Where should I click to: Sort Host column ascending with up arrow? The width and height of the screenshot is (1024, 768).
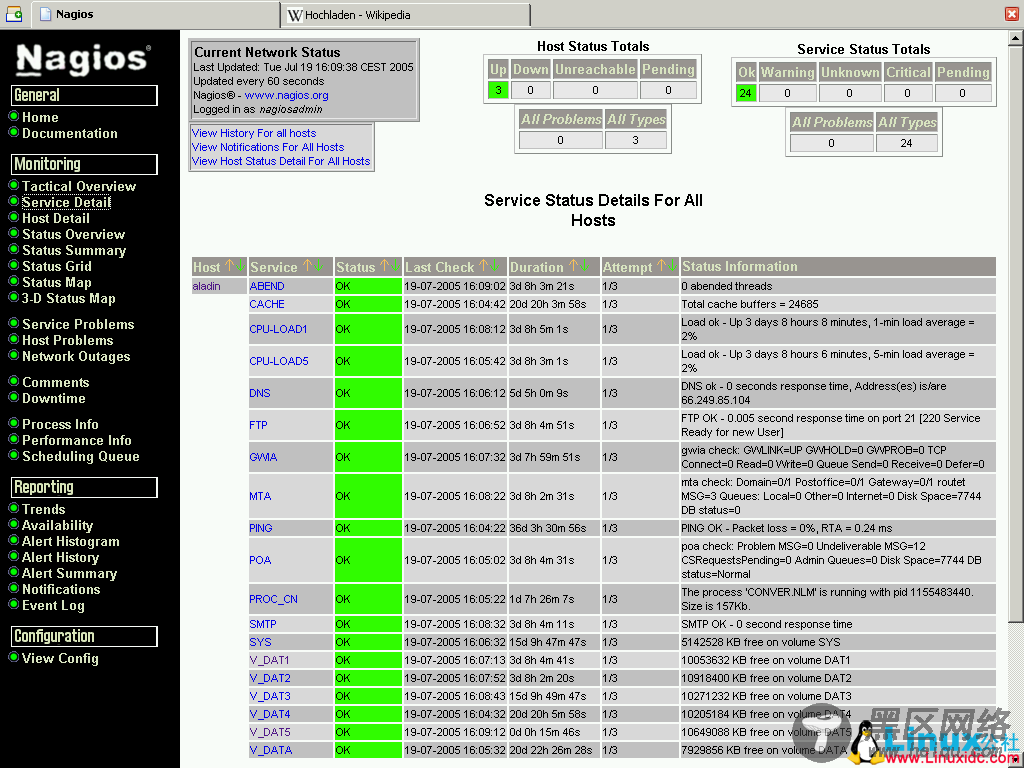coord(229,266)
